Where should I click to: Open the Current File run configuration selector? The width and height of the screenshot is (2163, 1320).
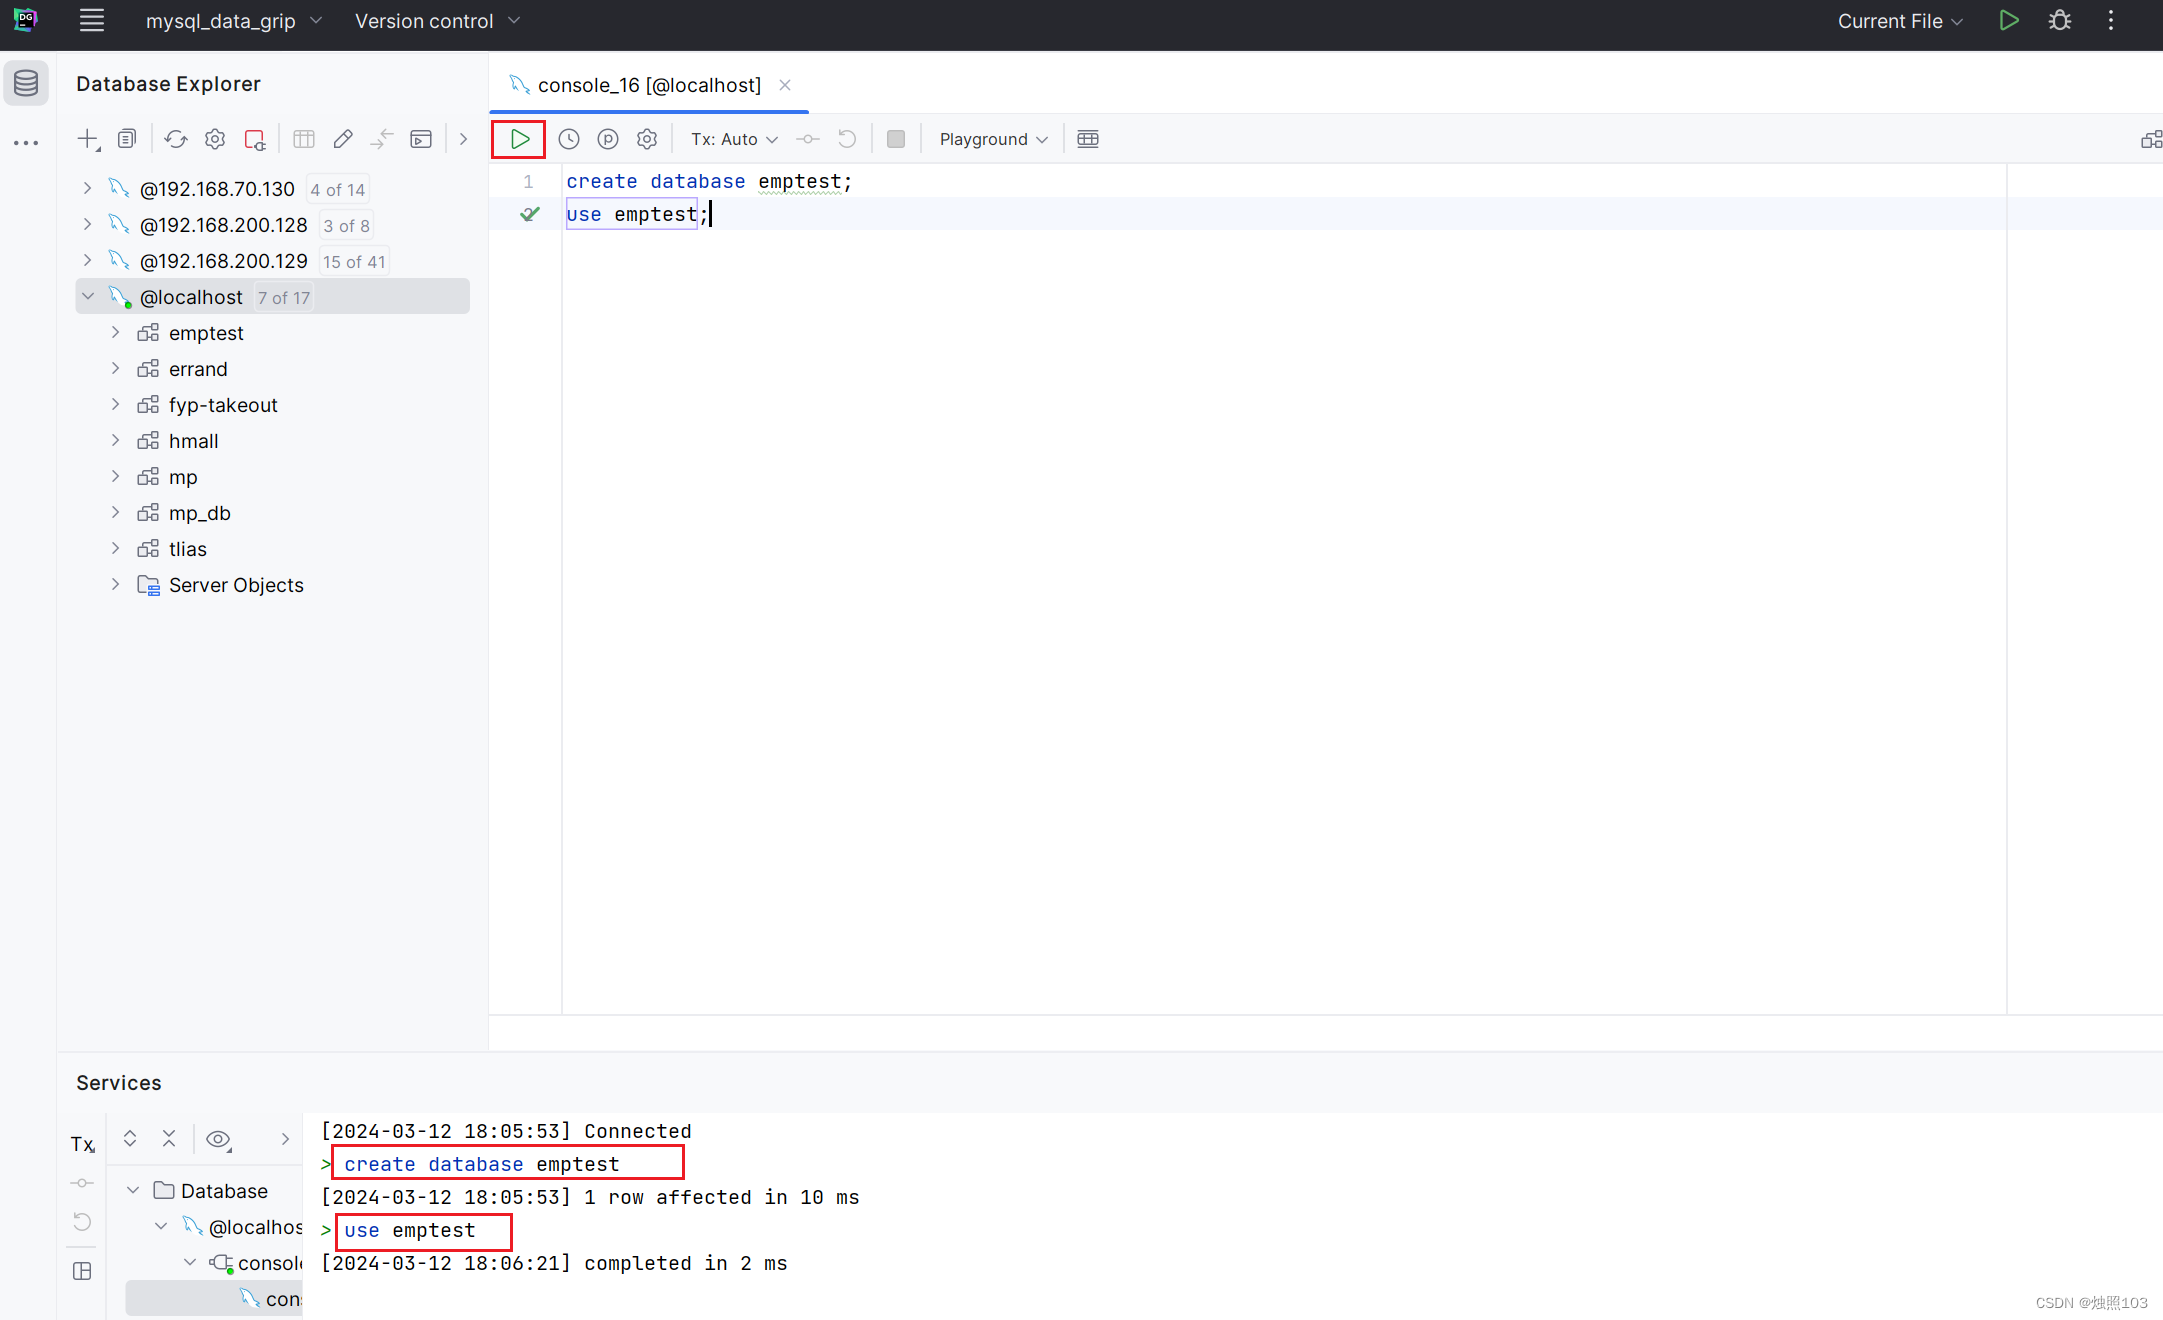[1899, 21]
